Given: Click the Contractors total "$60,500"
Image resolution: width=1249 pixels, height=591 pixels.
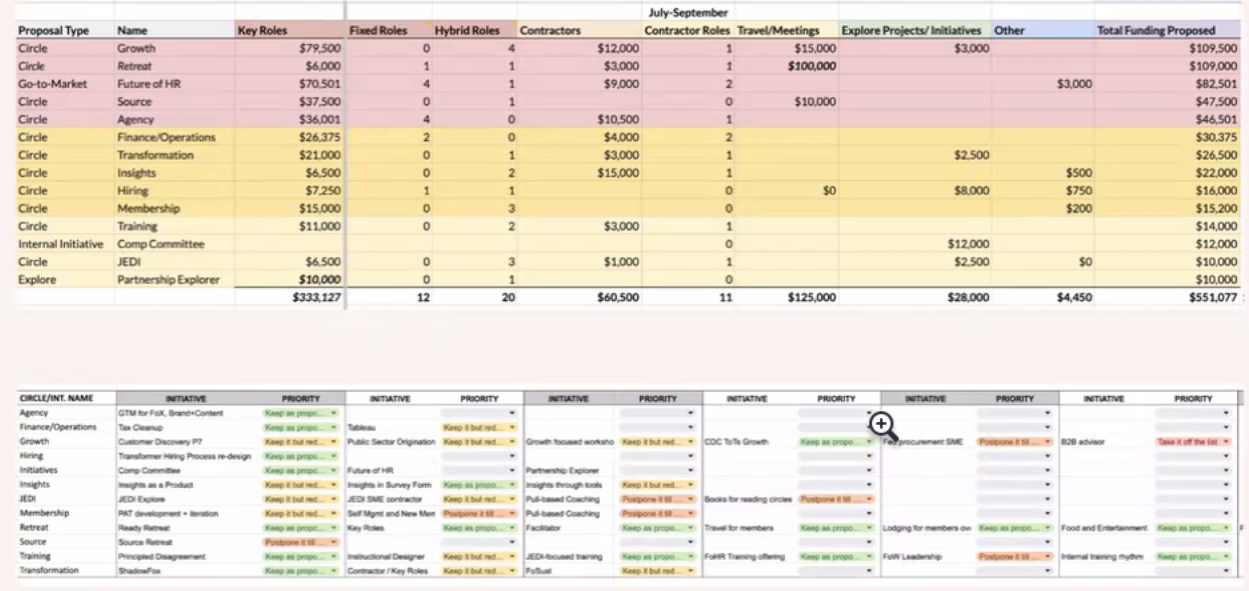Looking at the screenshot, I should [x=616, y=297].
